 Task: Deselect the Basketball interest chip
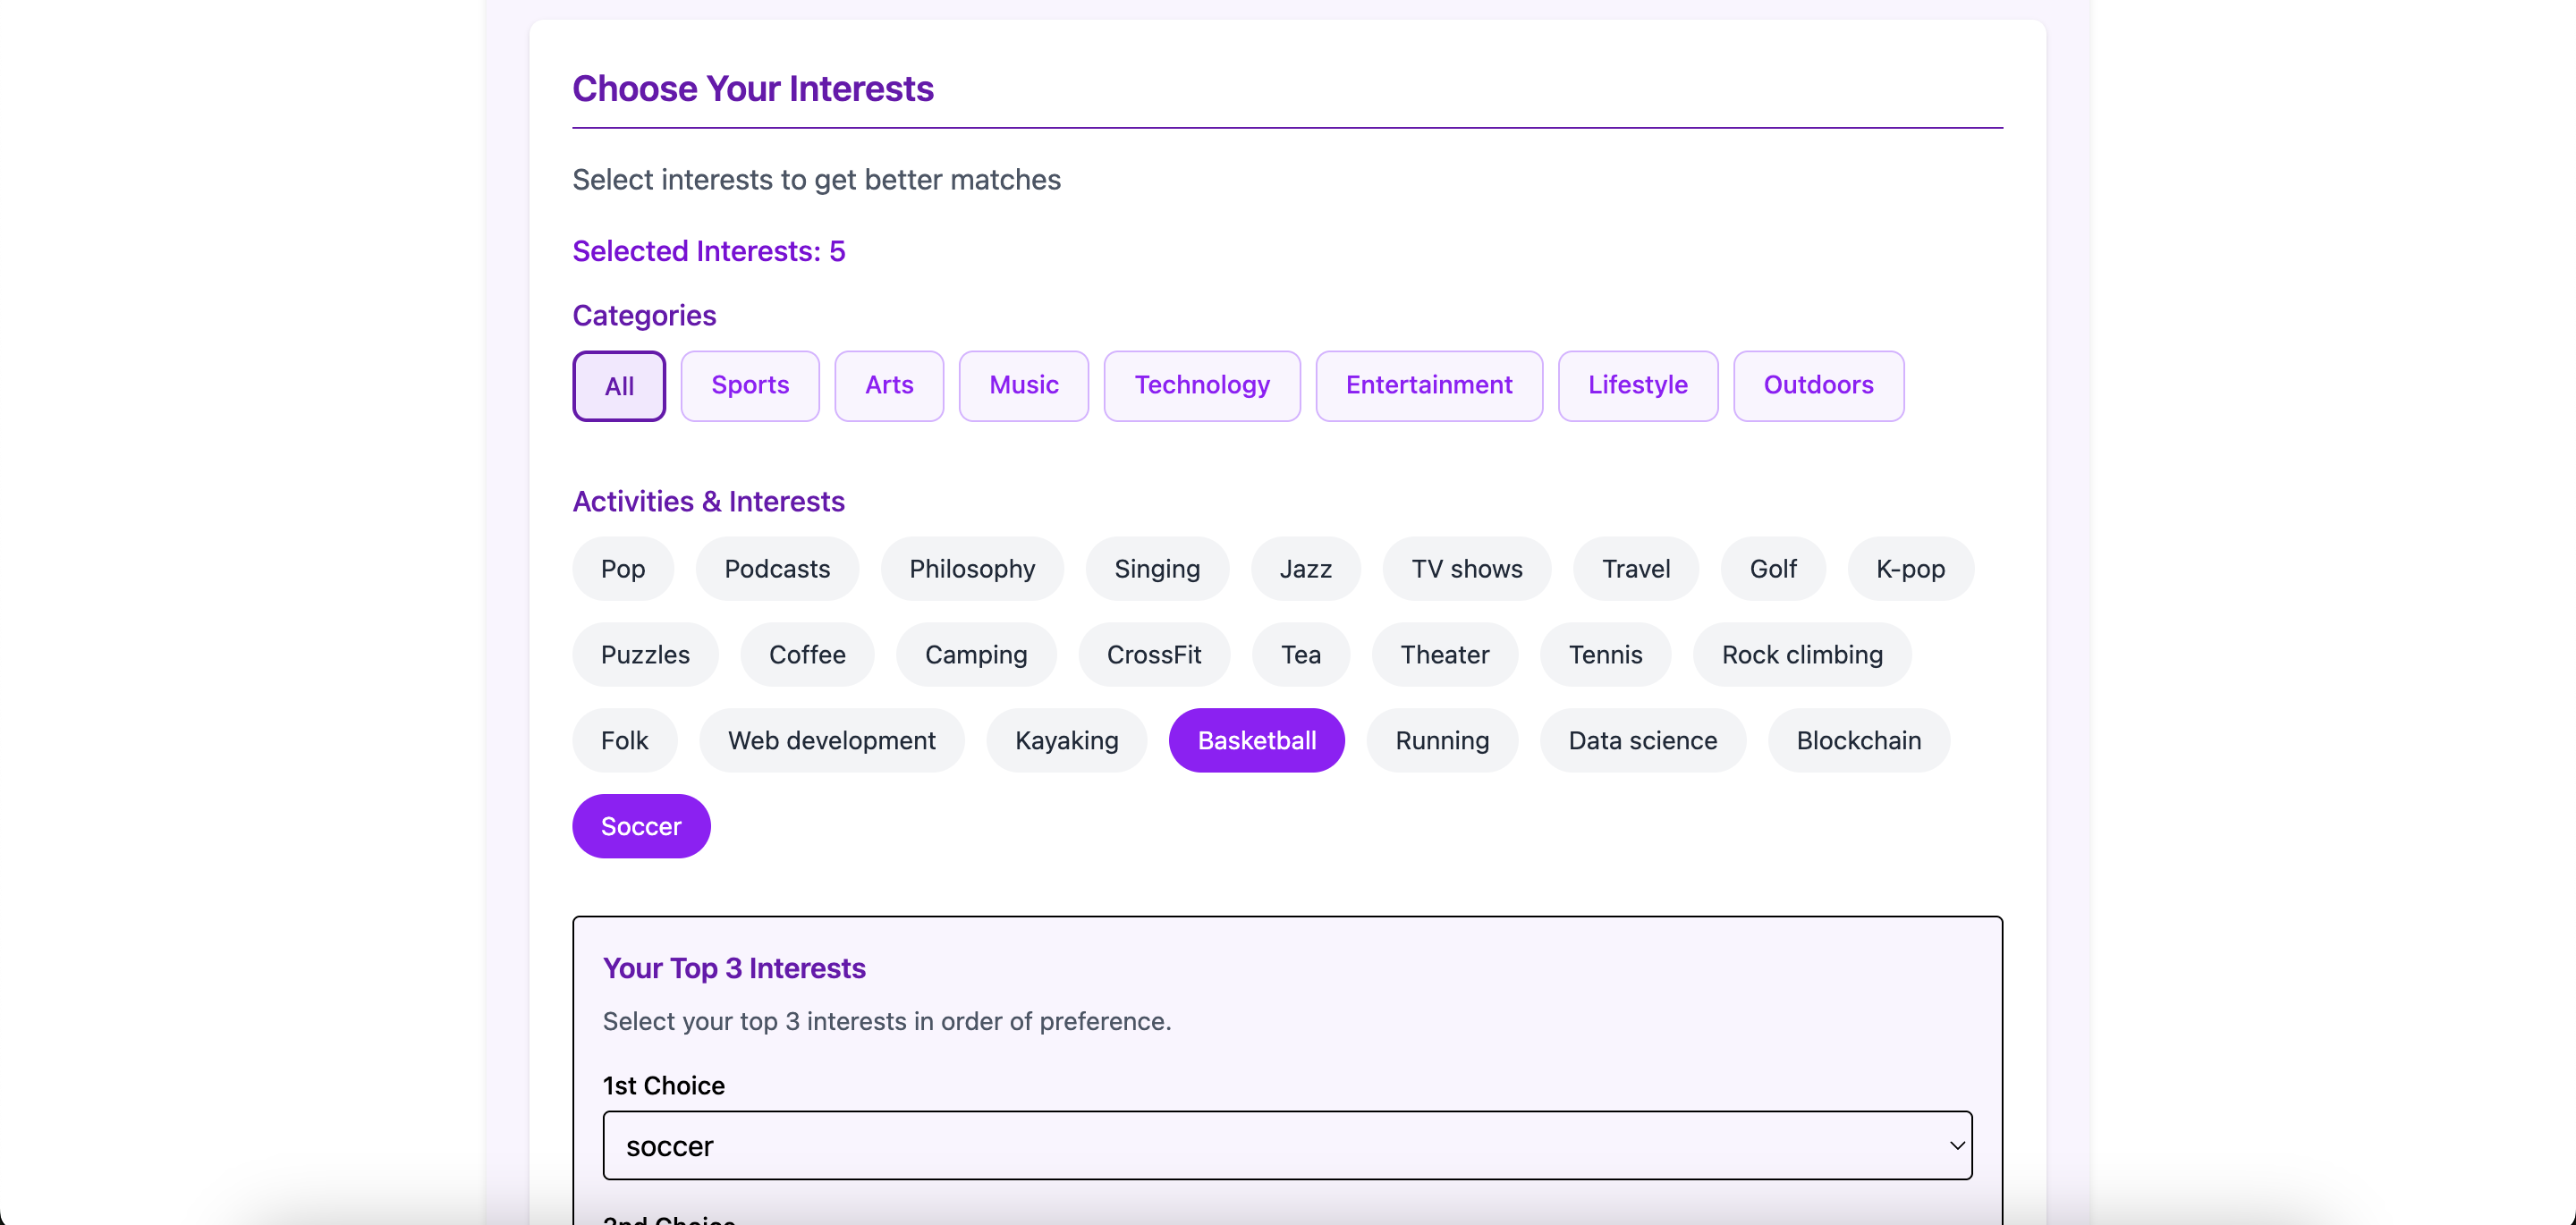(1256, 740)
